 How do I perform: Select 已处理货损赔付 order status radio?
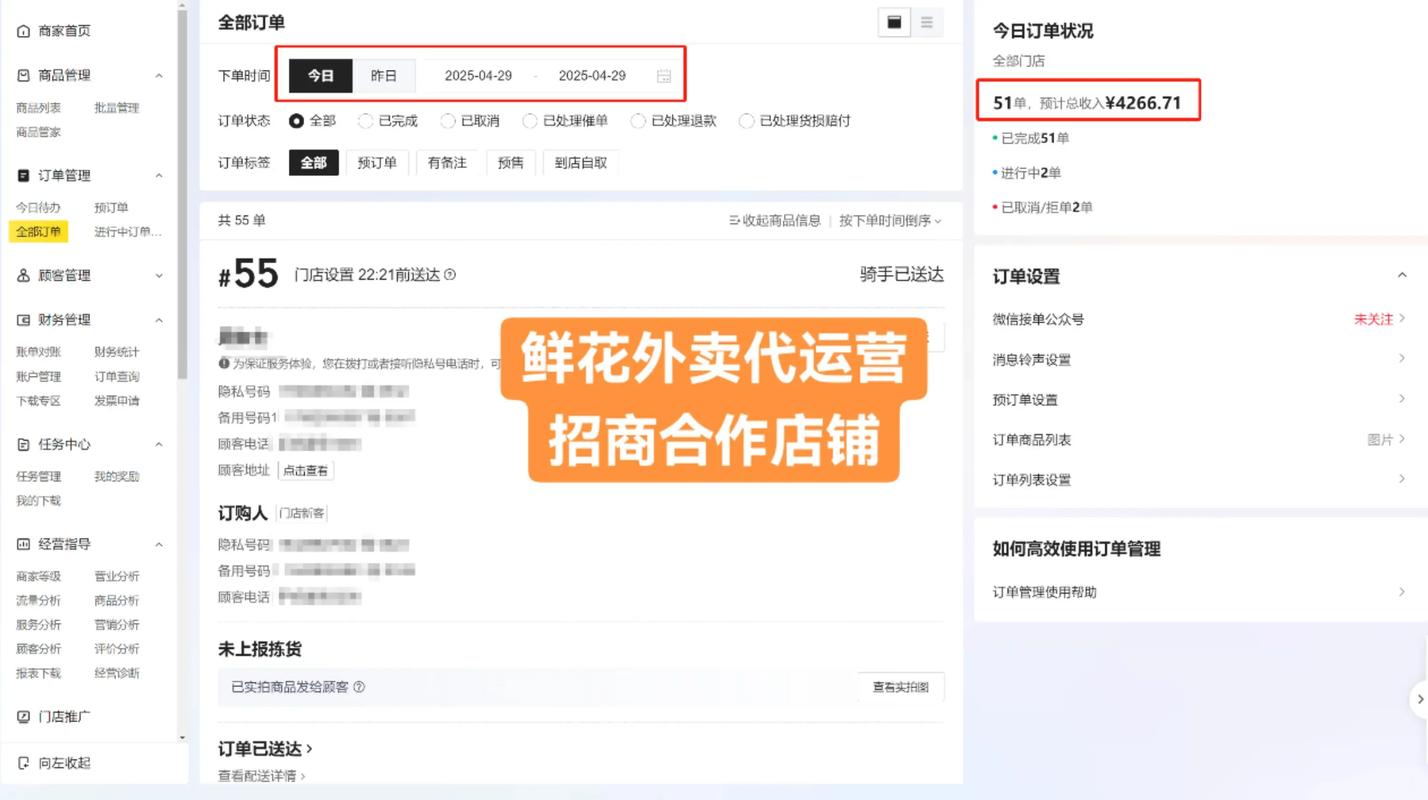(746, 121)
